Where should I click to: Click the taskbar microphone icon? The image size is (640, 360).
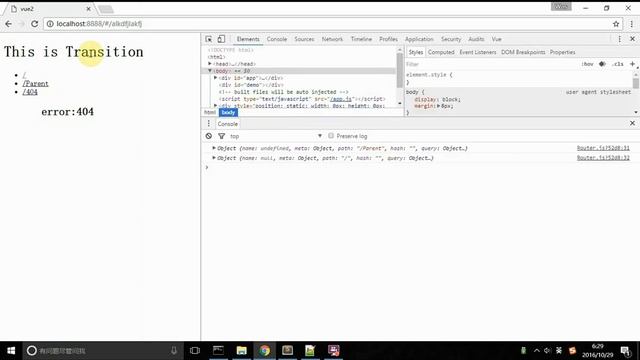coord(174,351)
